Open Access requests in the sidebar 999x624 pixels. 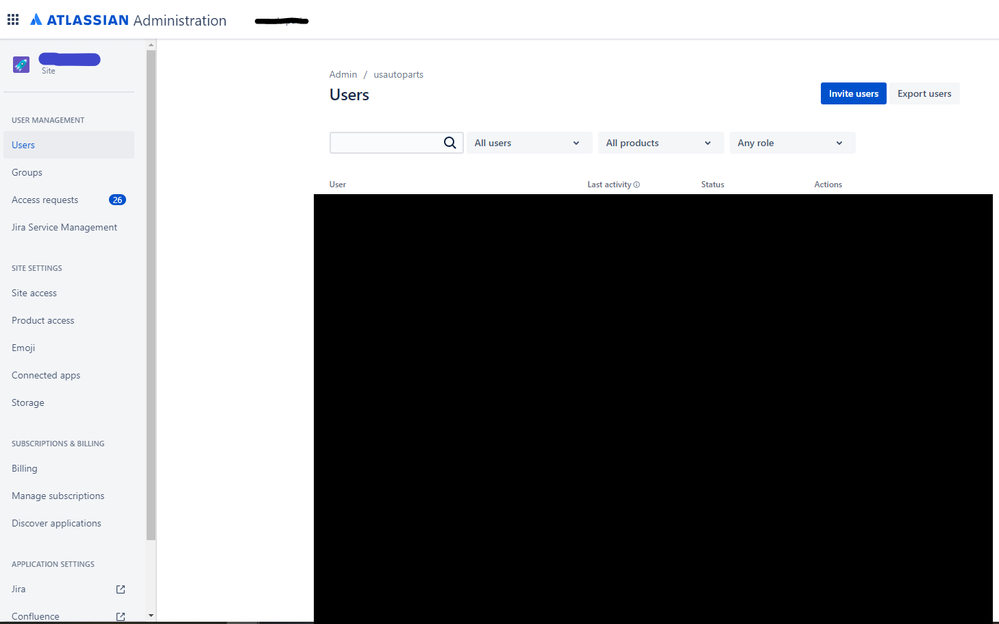(45, 200)
